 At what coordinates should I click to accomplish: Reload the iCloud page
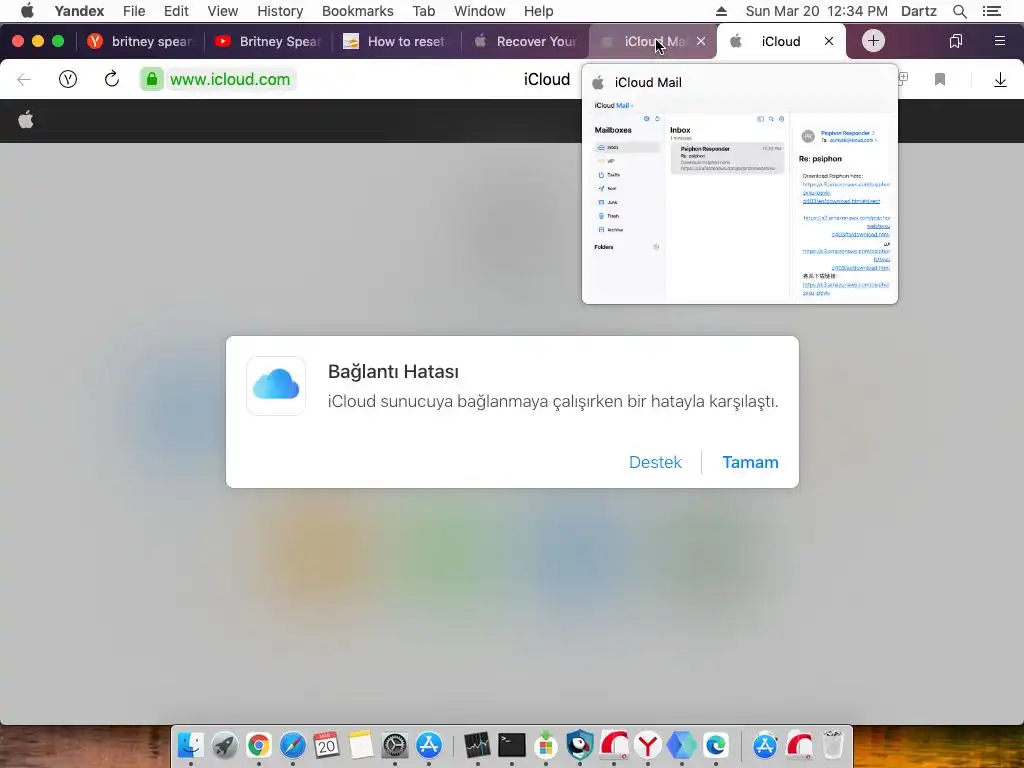click(x=112, y=79)
